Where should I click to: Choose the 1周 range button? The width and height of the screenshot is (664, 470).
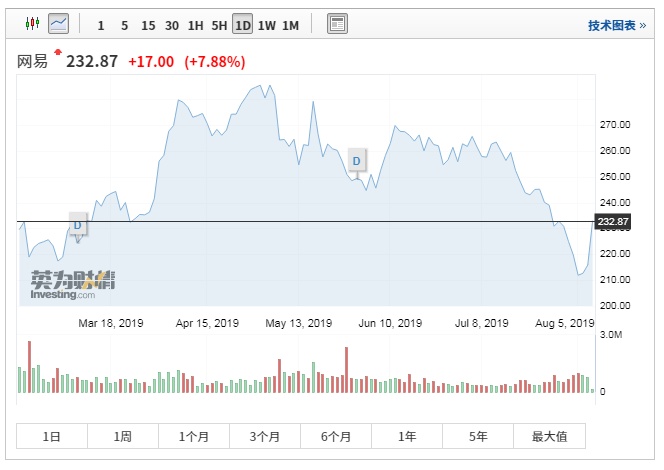pyautogui.click(x=123, y=436)
